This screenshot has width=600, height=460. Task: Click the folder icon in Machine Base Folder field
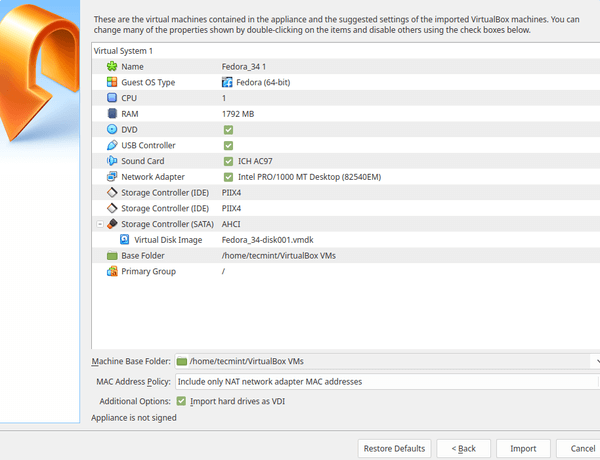(x=182, y=361)
